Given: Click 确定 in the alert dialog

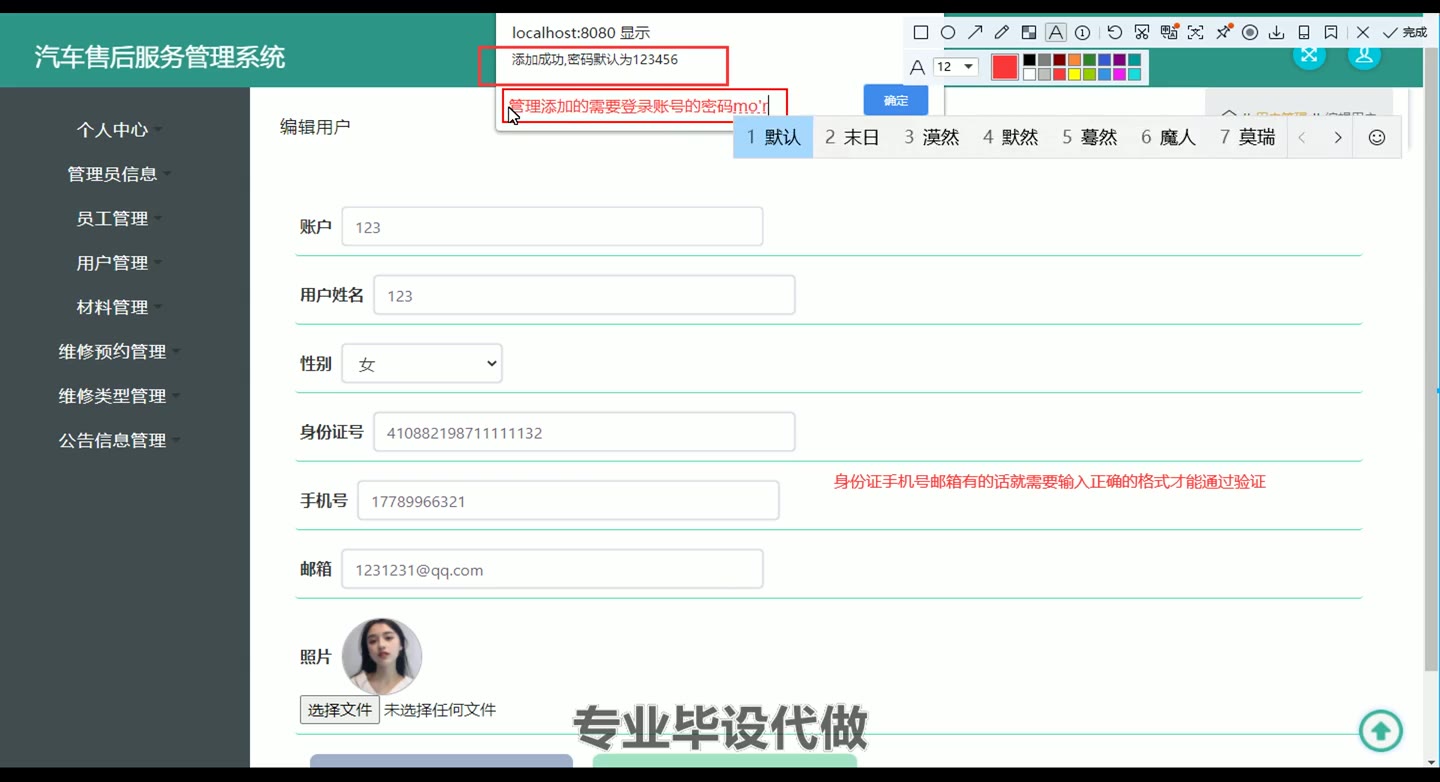Looking at the screenshot, I should tap(896, 100).
